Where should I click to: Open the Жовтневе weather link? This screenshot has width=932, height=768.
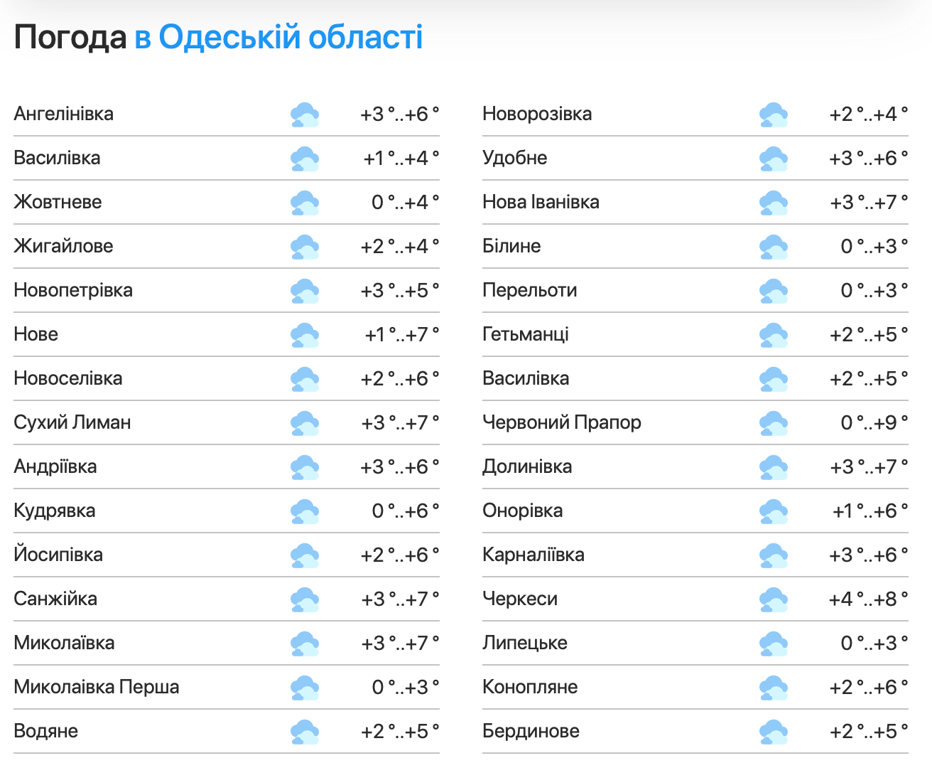[58, 202]
